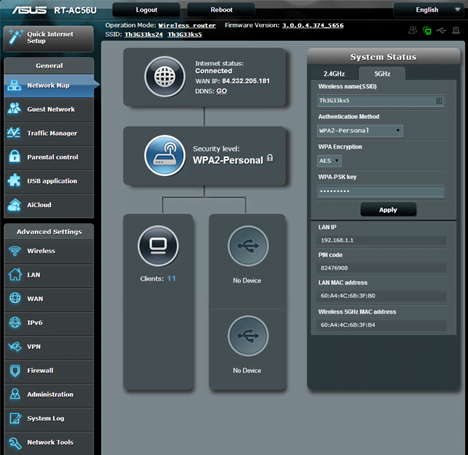This screenshot has height=455, width=468.
Task: Click the WPA-PSK key password field
Action: [380, 191]
